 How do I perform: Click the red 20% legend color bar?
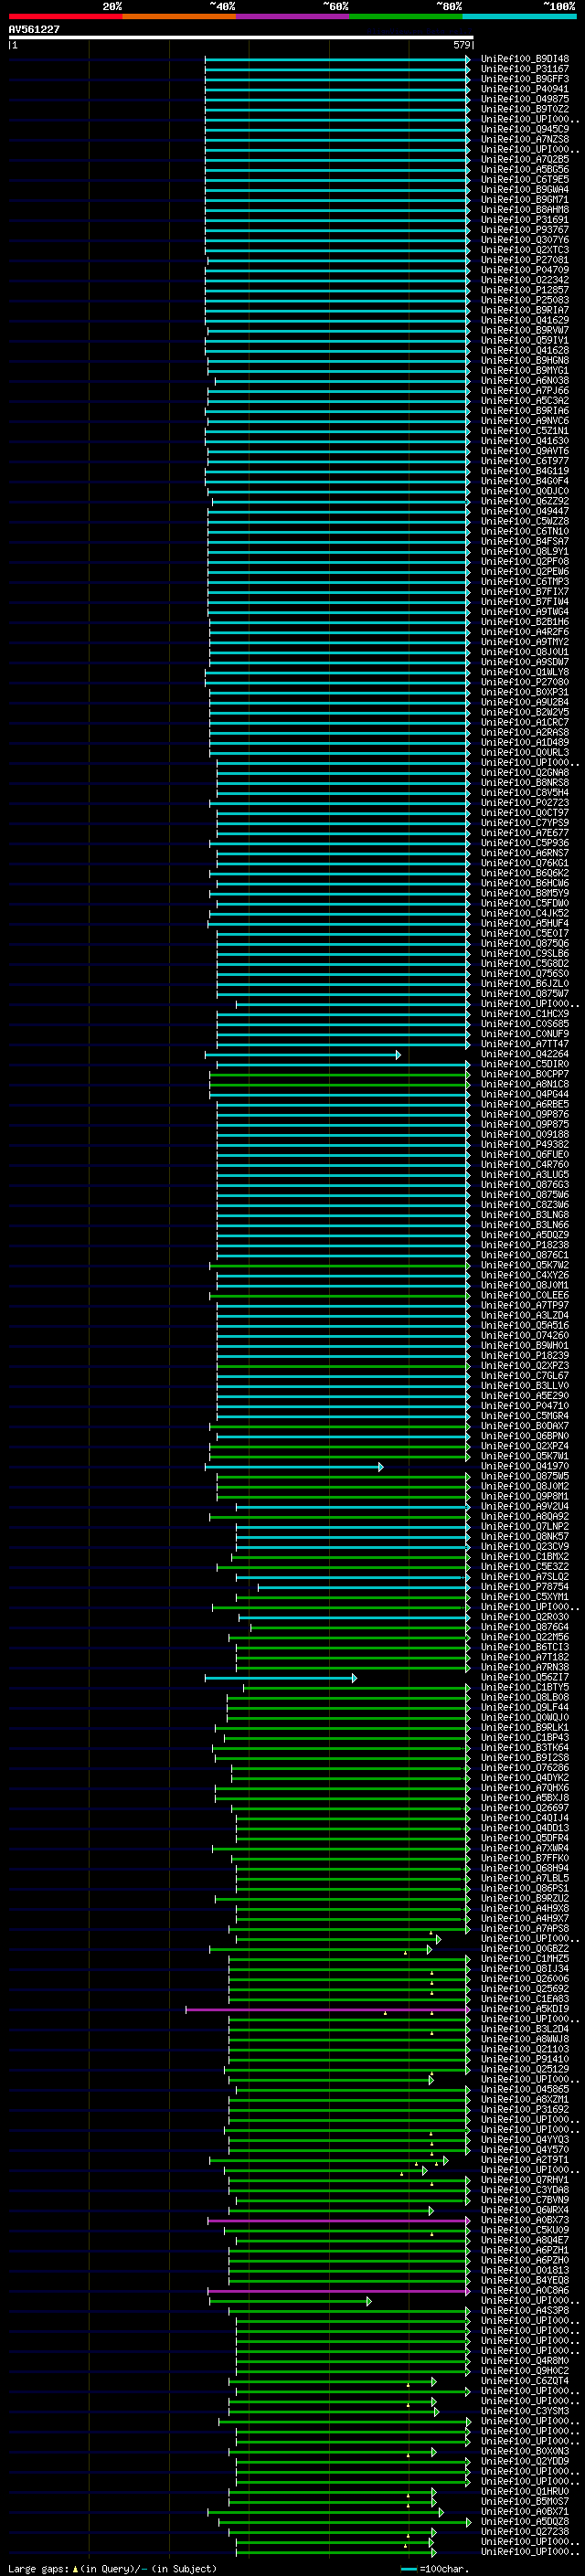[x=65, y=16]
